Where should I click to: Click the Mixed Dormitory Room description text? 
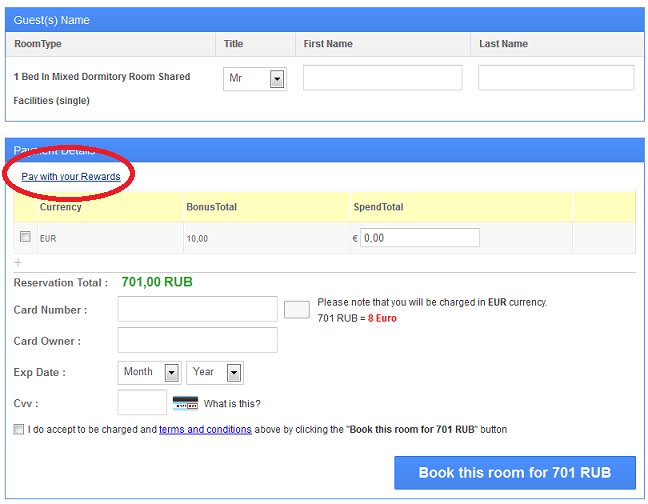pyautogui.click(x=102, y=88)
